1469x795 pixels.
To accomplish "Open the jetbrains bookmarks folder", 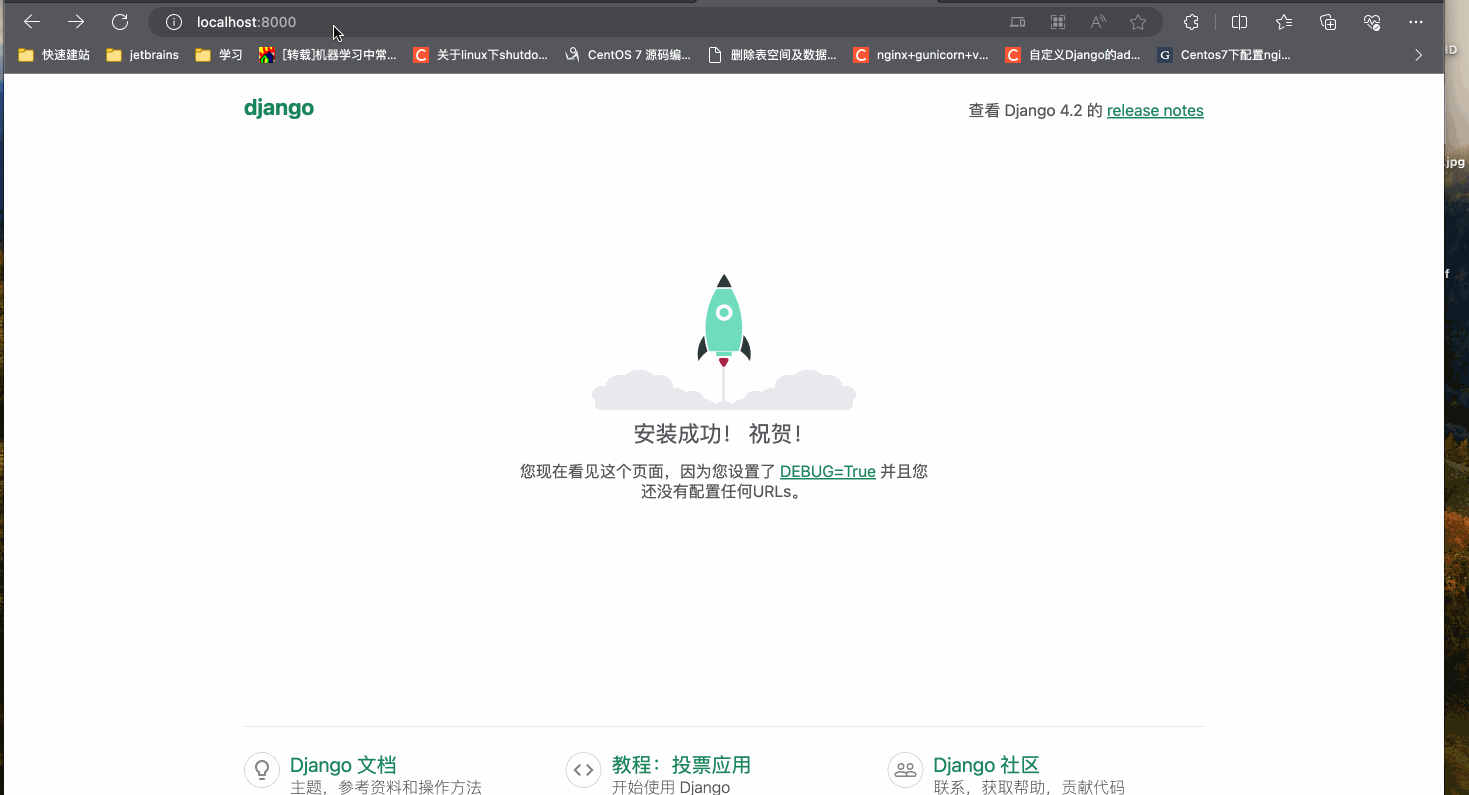I will (142, 55).
